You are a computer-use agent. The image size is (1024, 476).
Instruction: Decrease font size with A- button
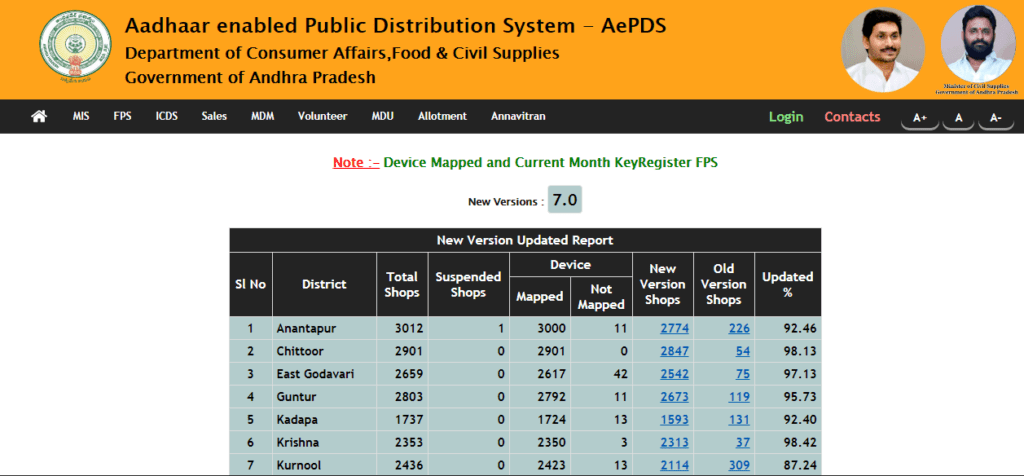[x=996, y=118]
